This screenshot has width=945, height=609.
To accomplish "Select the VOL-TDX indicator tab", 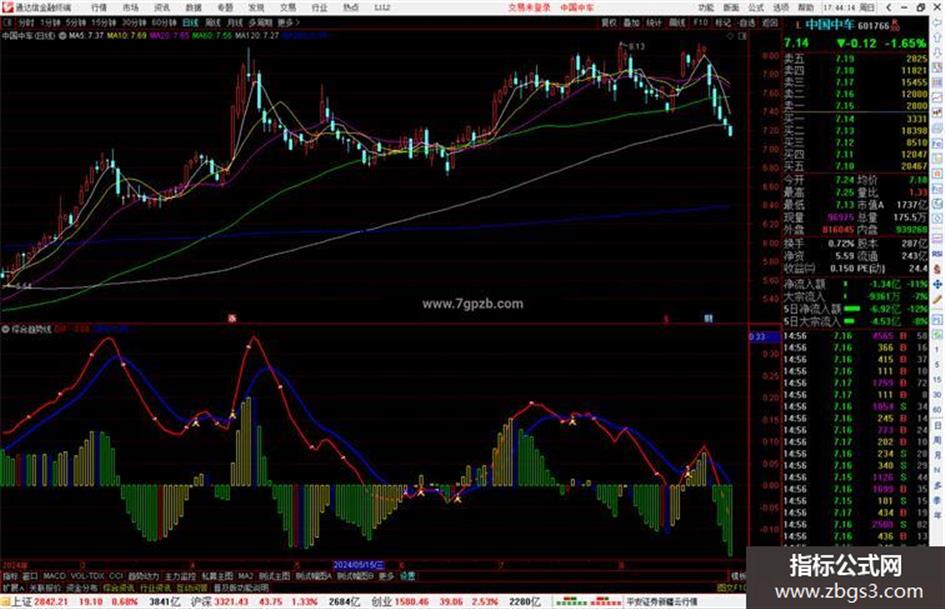I will point(87,576).
